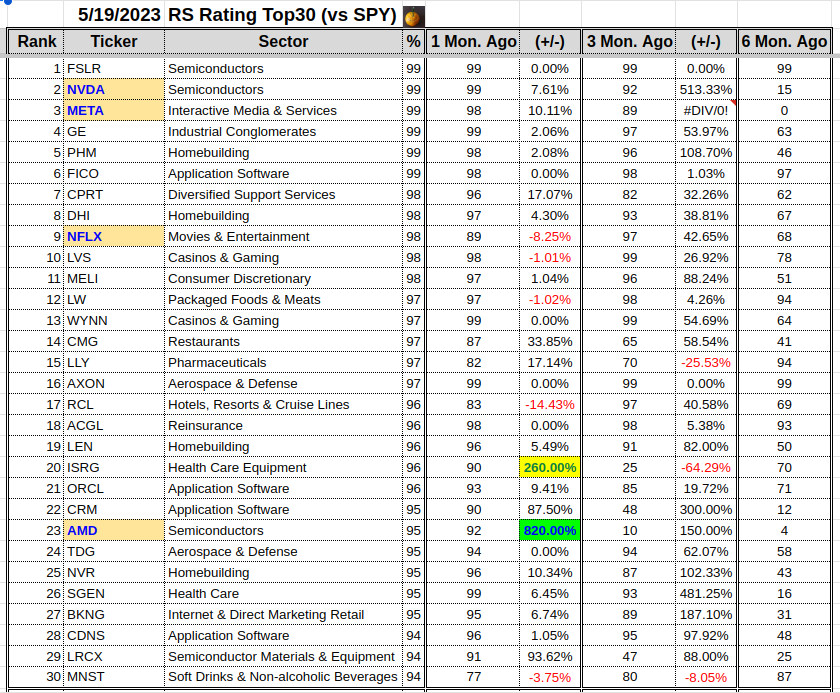Select 108.70% cell in PHM row

(706, 153)
